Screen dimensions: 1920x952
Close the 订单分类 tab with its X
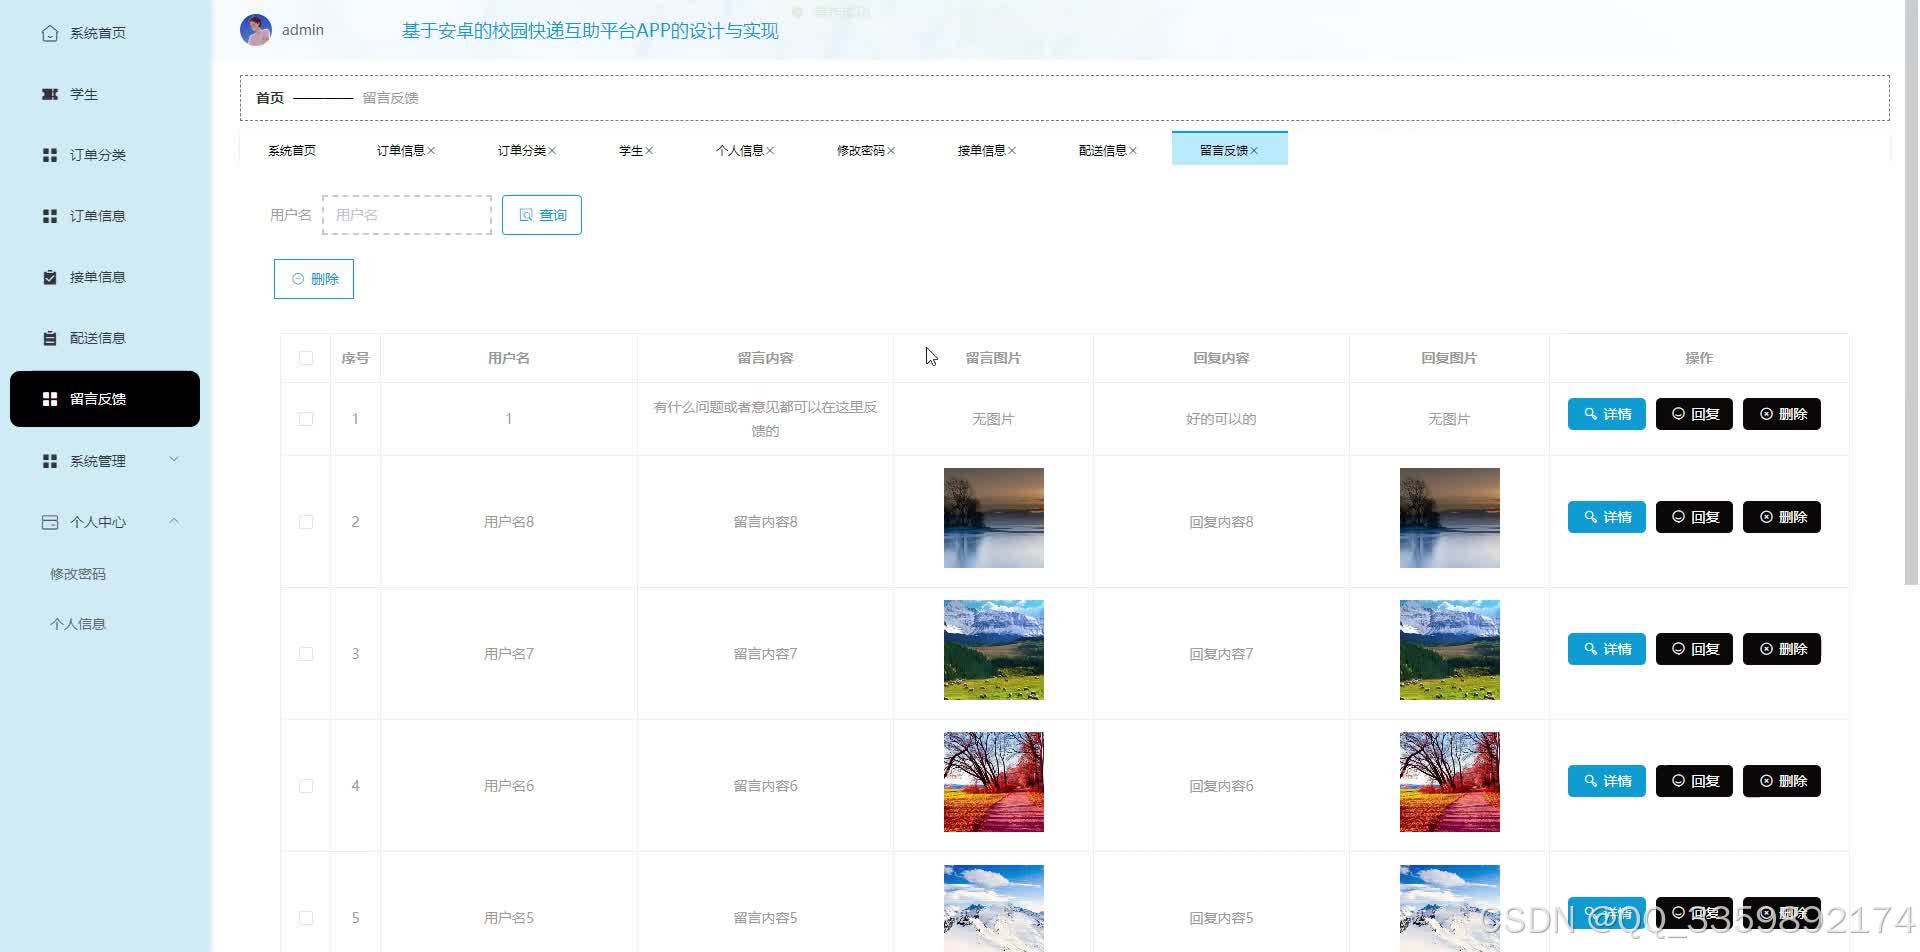click(552, 151)
